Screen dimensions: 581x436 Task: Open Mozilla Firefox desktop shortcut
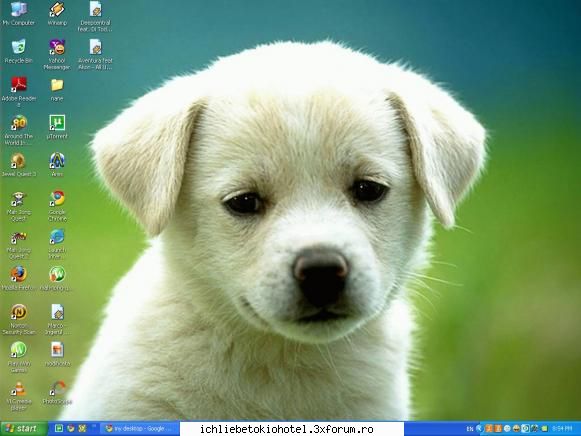(x=18, y=278)
